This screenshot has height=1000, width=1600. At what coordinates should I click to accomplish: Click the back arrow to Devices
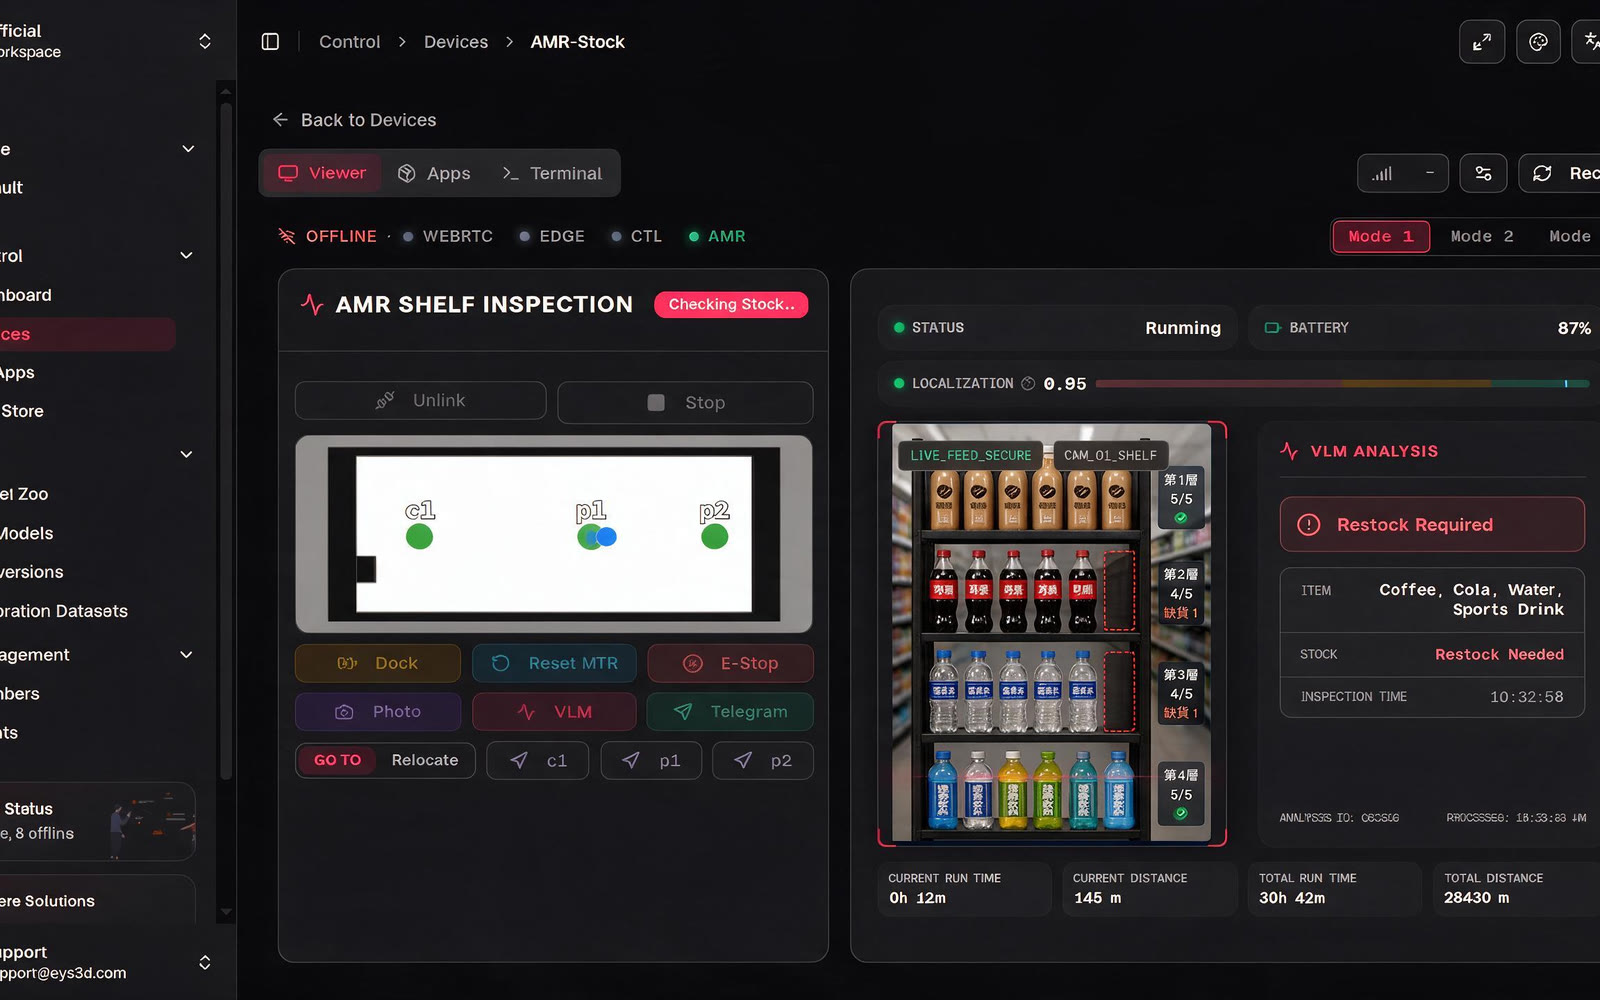280,119
